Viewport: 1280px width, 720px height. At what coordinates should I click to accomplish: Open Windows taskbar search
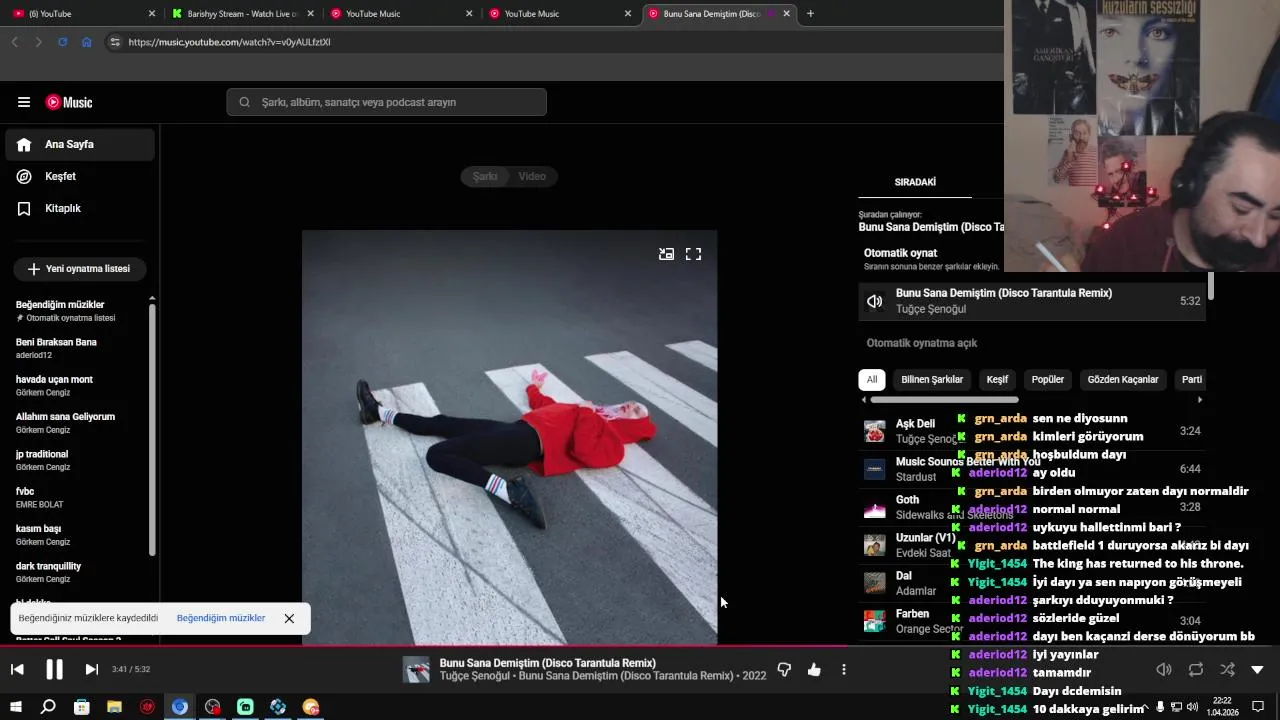(48, 707)
